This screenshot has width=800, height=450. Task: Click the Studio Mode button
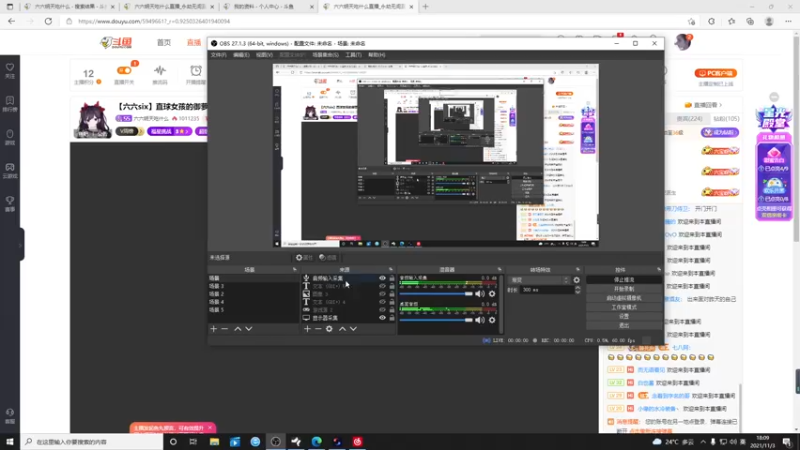[x=624, y=308]
